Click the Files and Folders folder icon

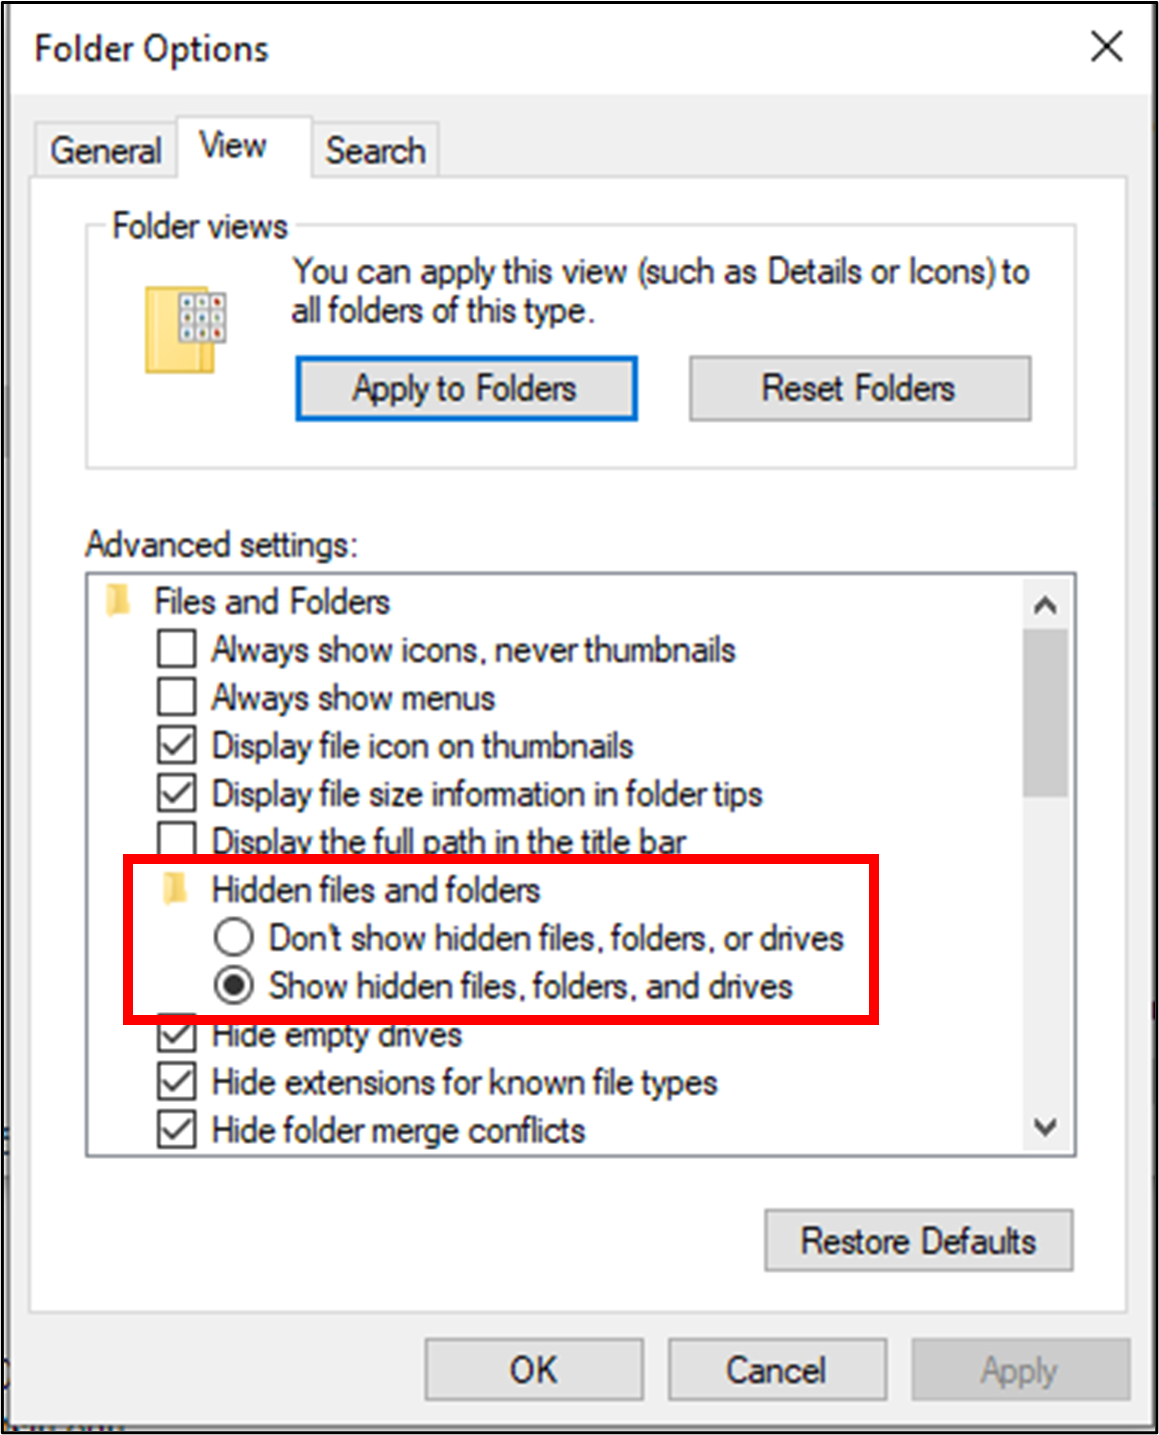click(119, 601)
